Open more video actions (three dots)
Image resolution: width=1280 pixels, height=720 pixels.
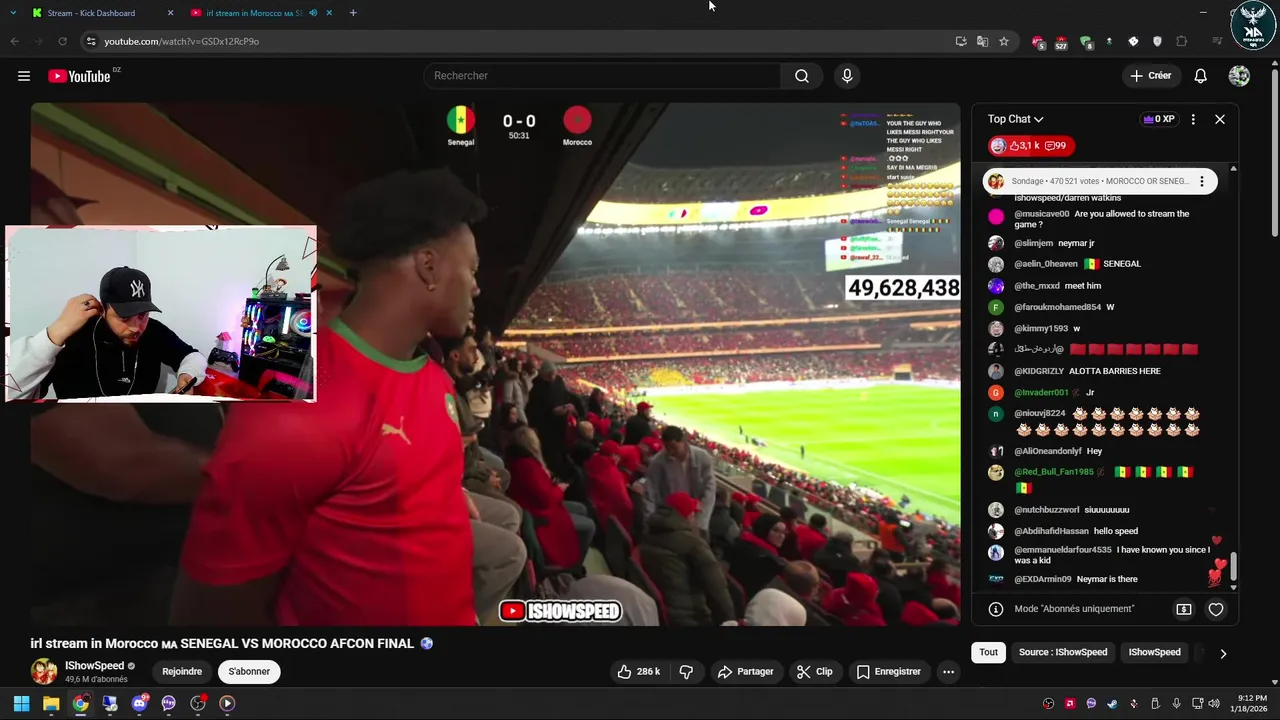948,672
